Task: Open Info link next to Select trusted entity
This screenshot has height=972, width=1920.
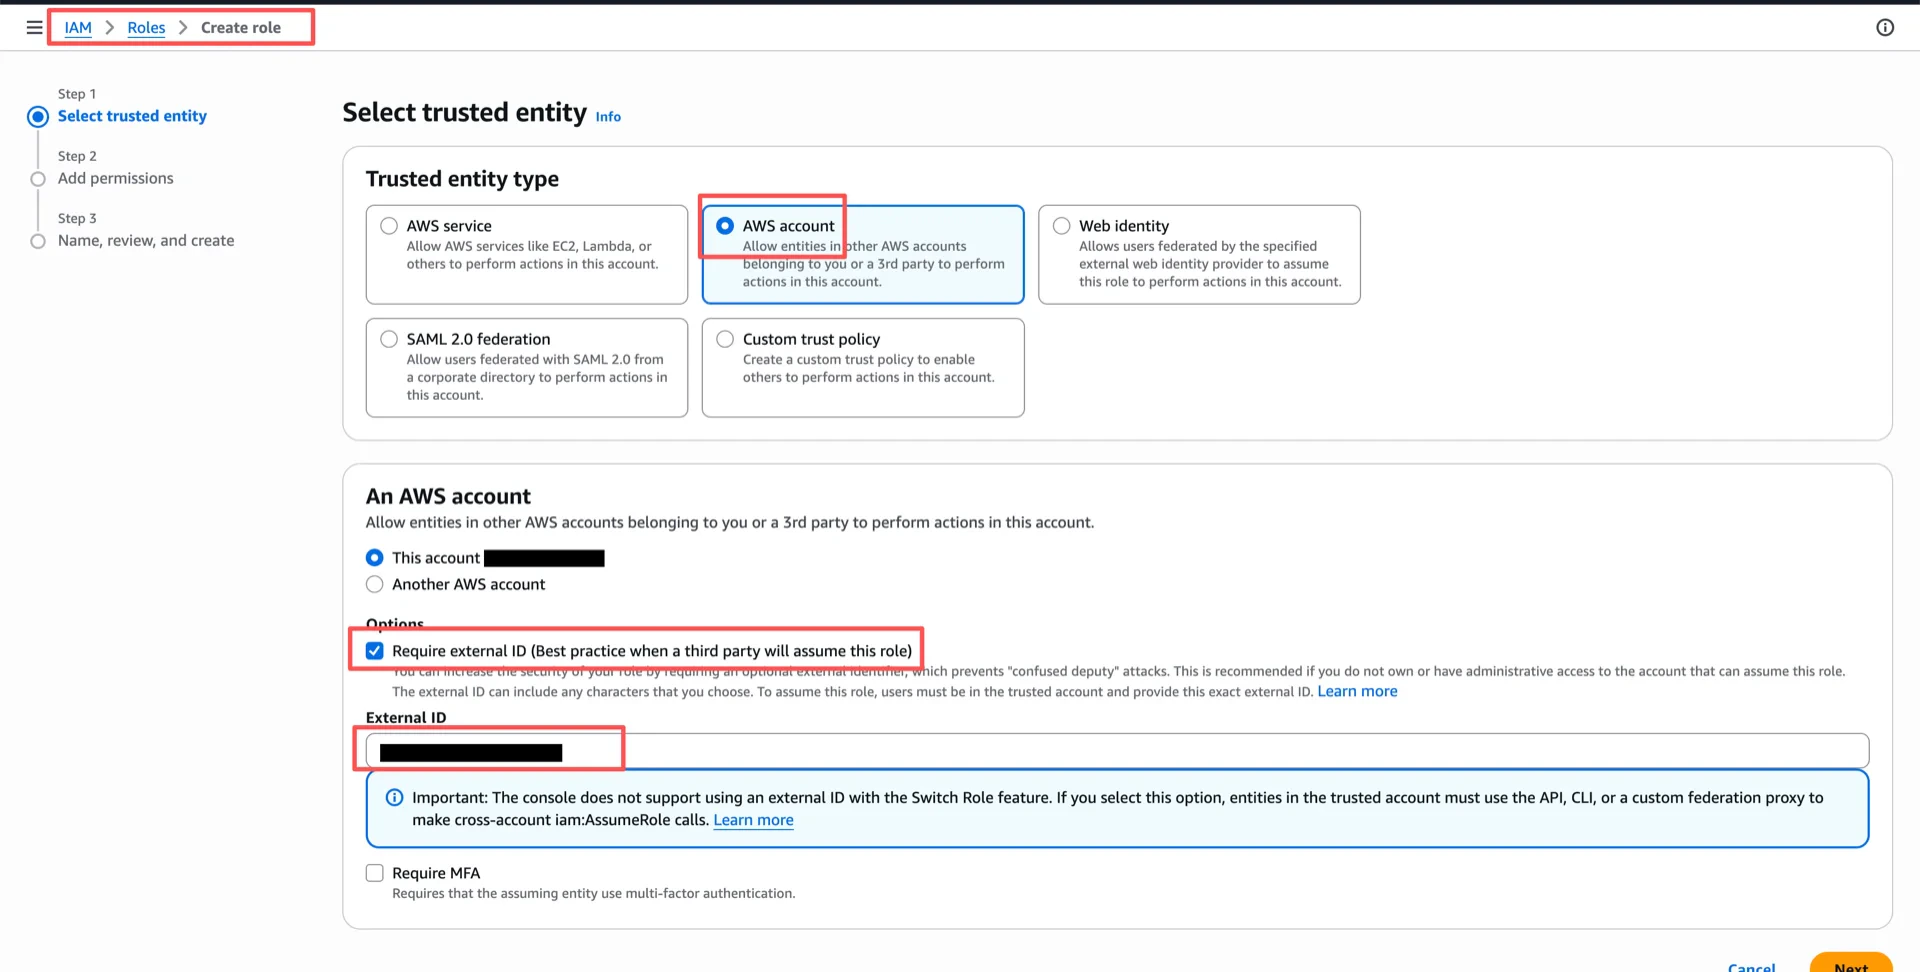Action: (608, 116)
